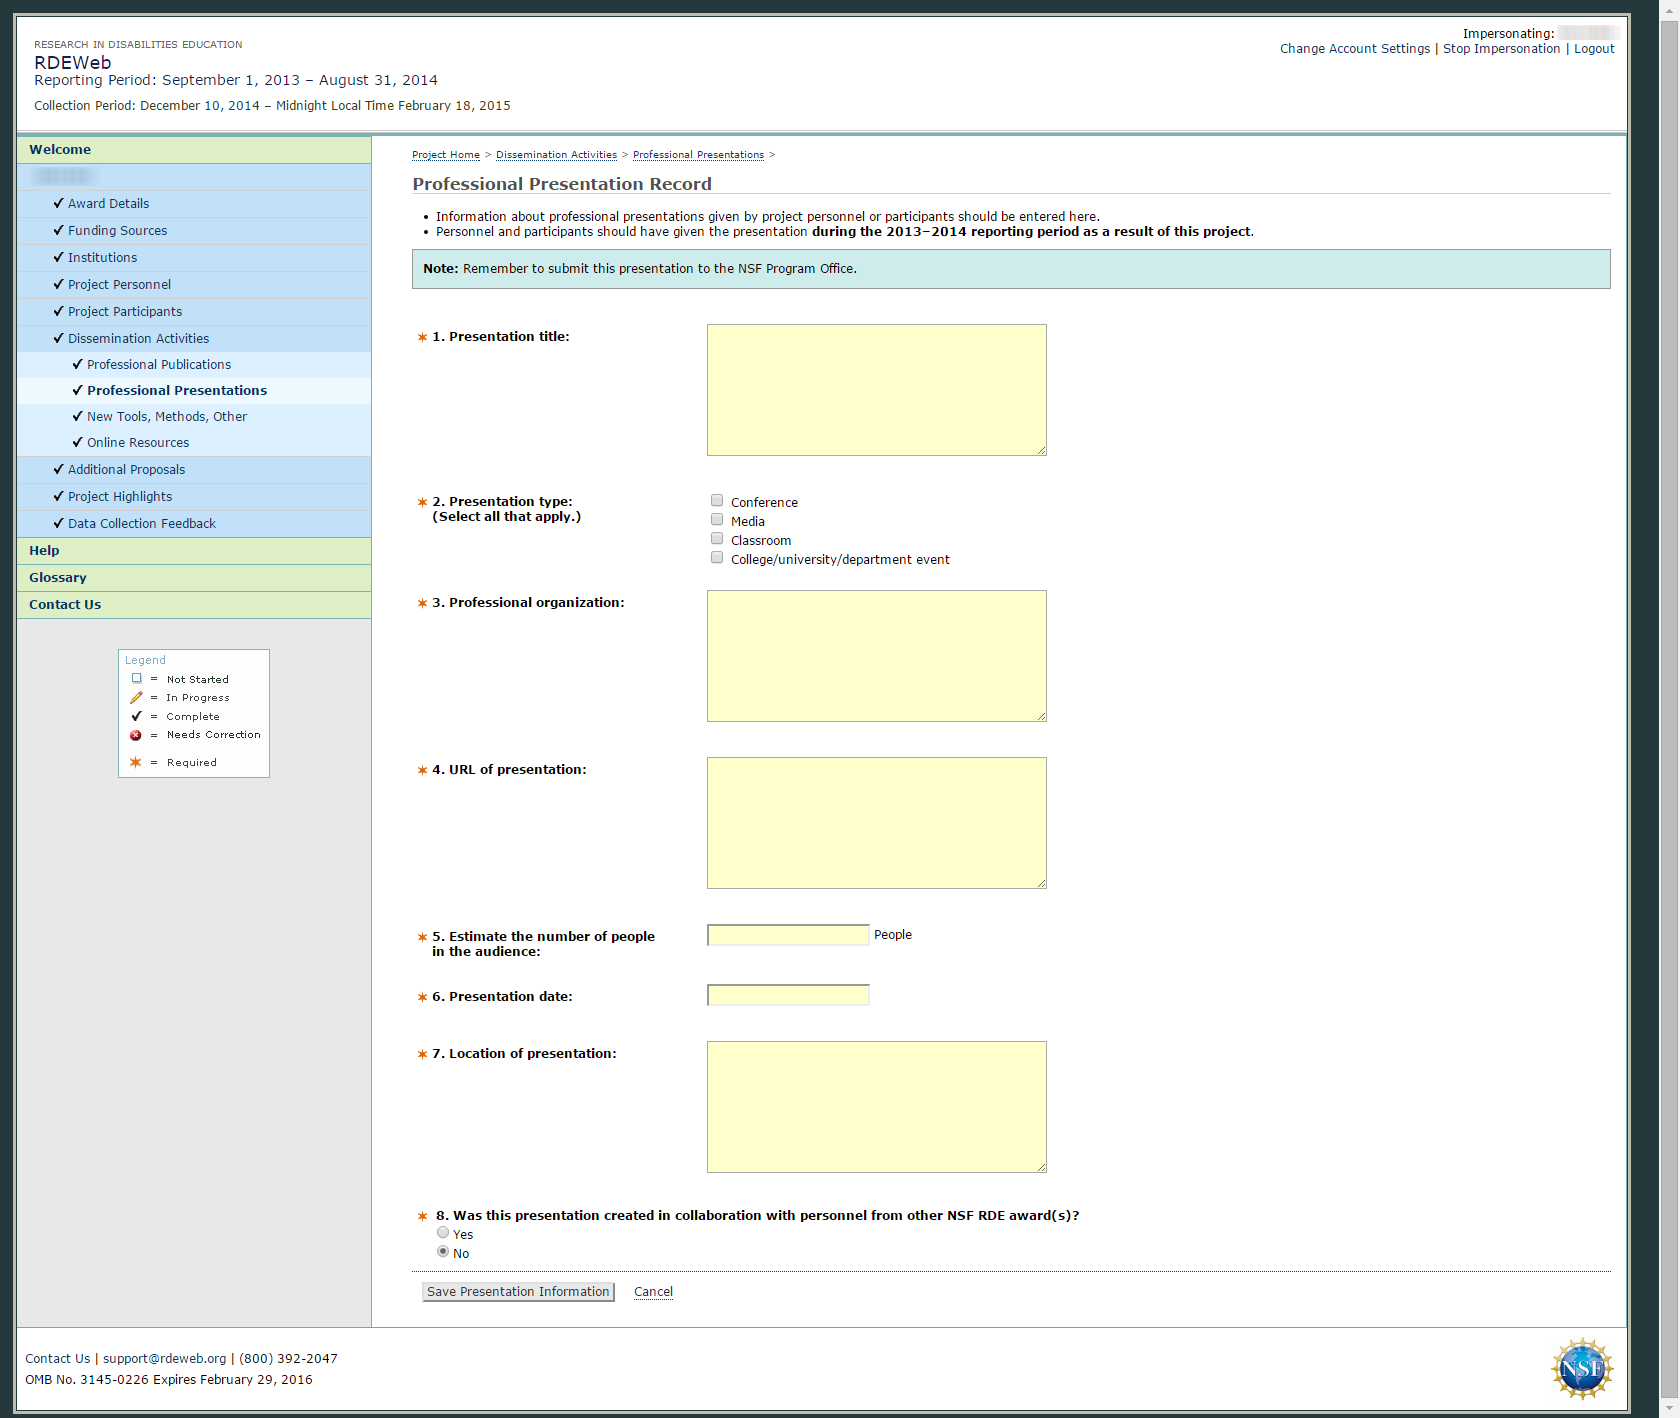1680x1418 pixels.
Task: Go to Professional Publications in sidebar
Action: click(158, 365)
